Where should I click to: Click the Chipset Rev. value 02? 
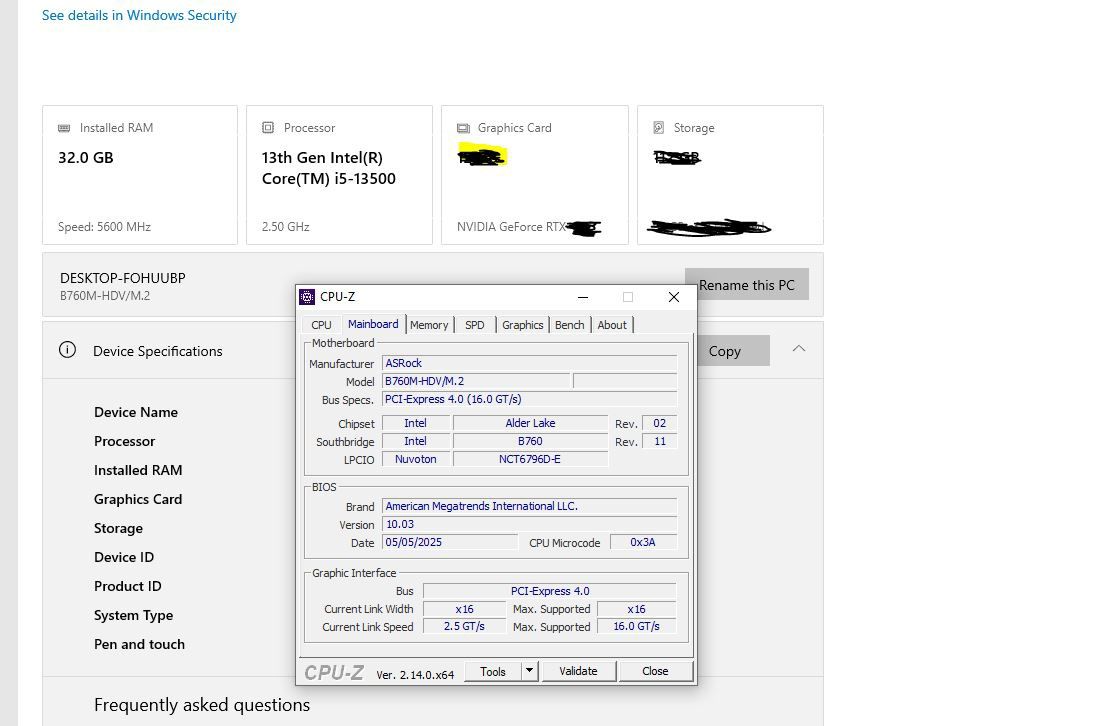(660, 423)
